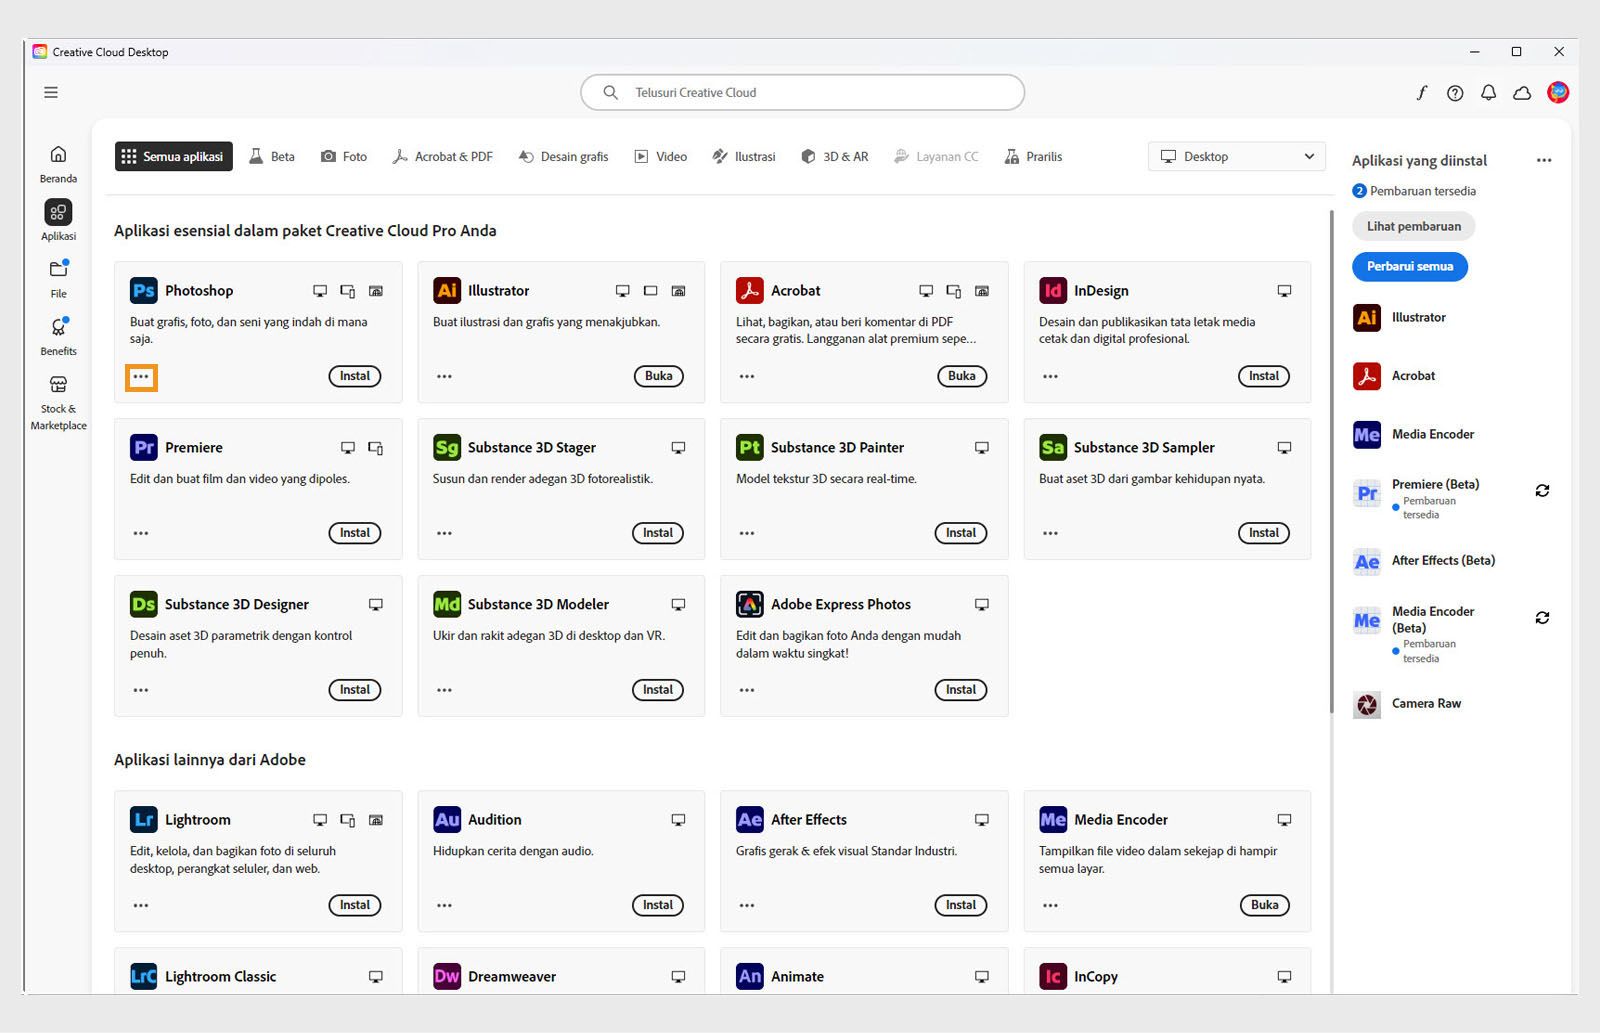Open notifications bell icon
This screenshot has height=1033, width=1600.
[1488, 93]
